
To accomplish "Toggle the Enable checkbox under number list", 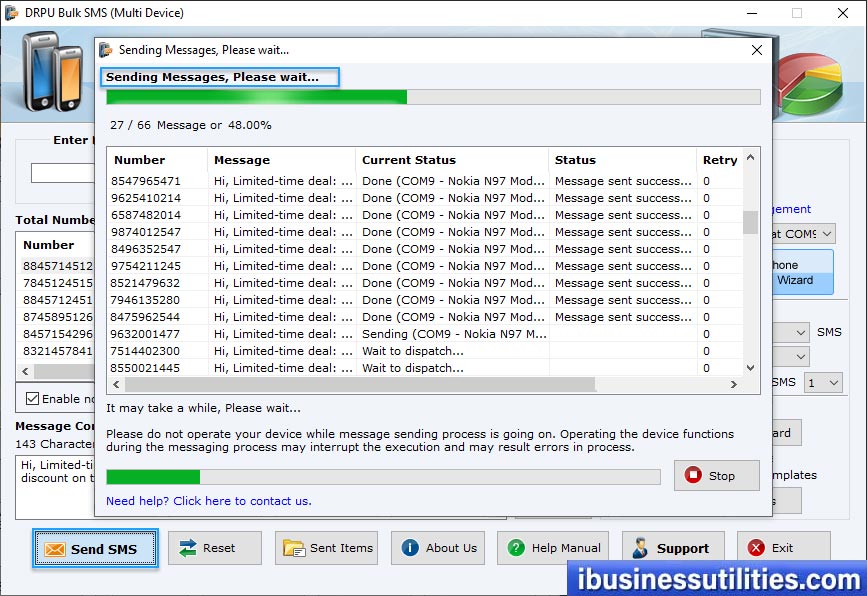I will [33, 399].
